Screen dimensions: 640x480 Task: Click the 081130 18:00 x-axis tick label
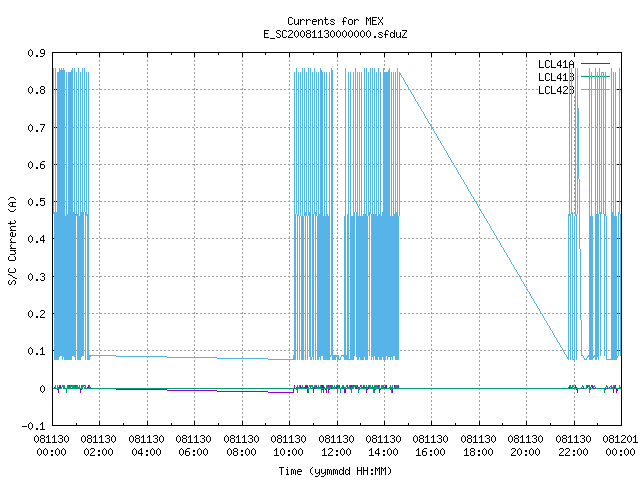[478, 446]
